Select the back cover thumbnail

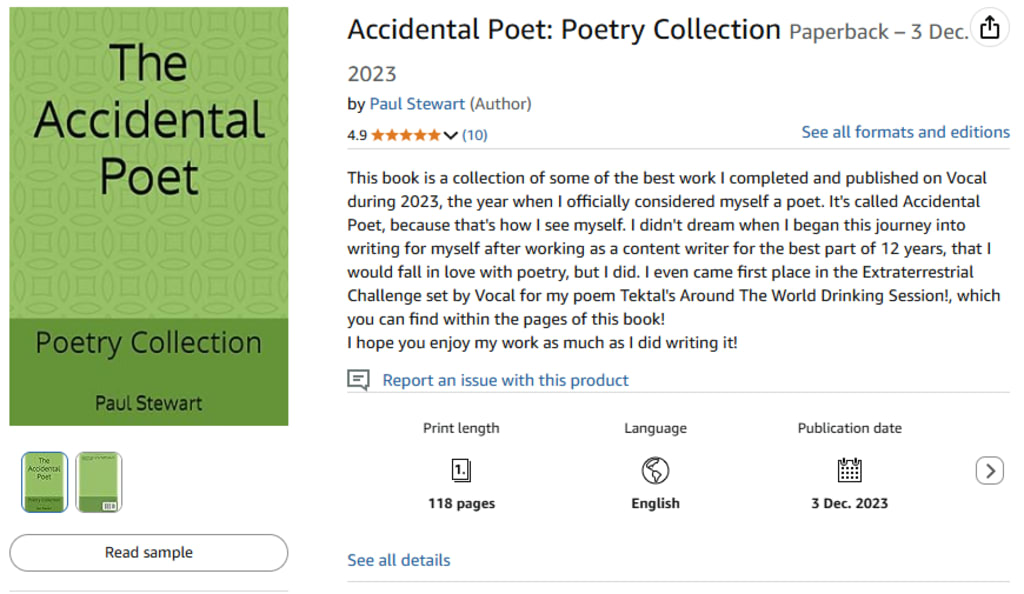click(x=98, y=482)
